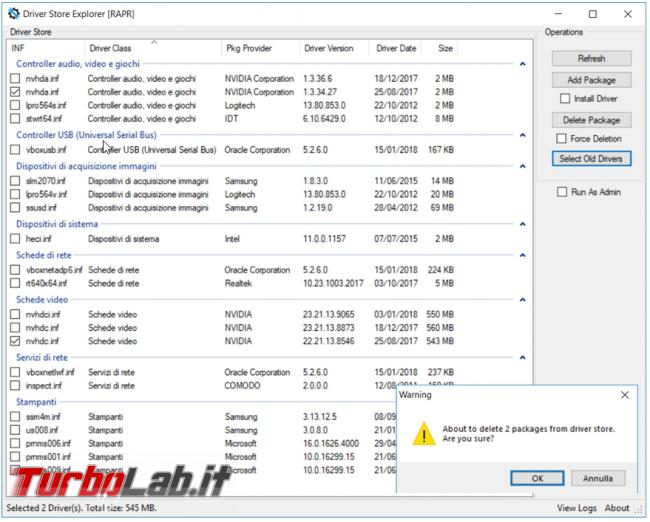Screen dimensions: 650x522
Task: Click the 560 MB size cell
Action: point(440,328)
